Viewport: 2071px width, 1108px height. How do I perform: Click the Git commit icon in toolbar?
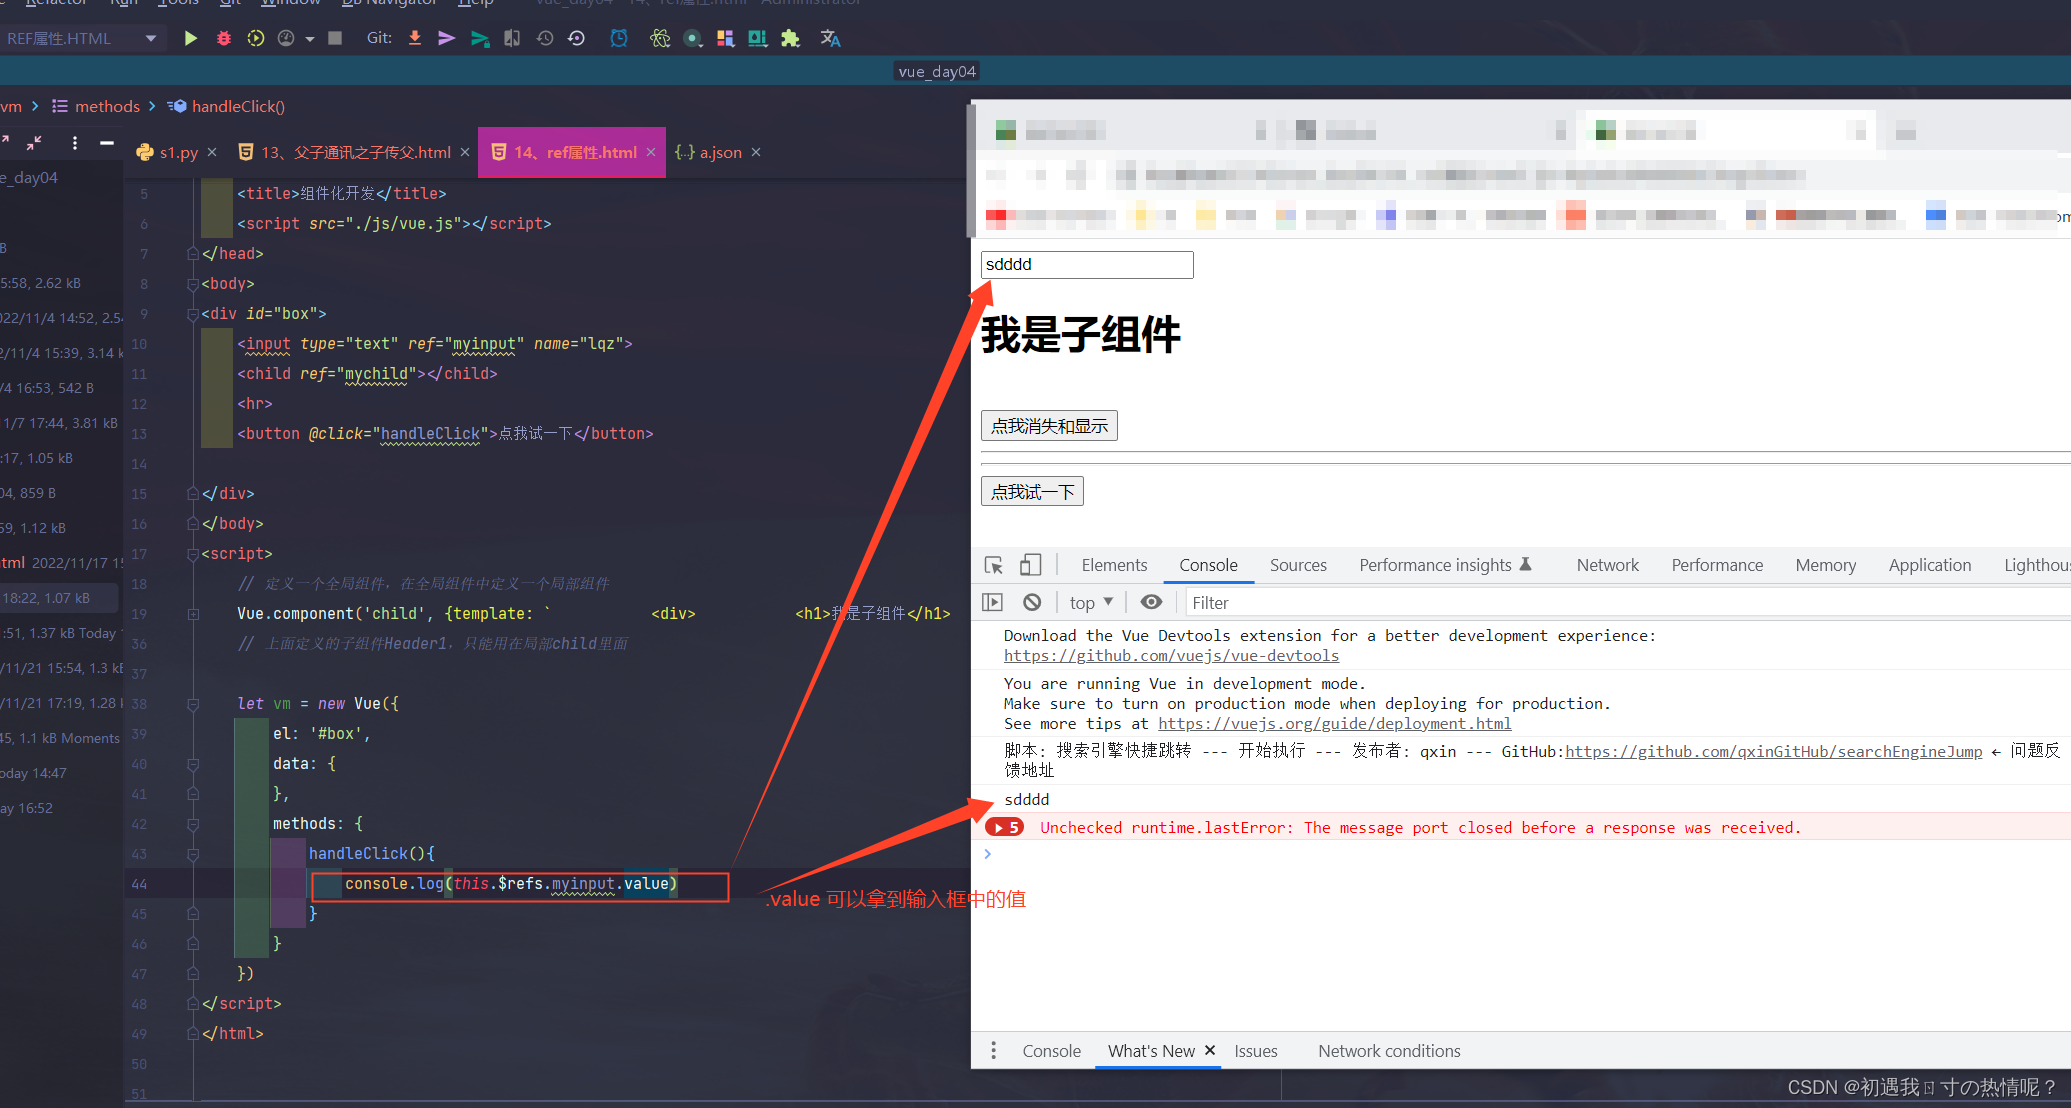[445, 40]
